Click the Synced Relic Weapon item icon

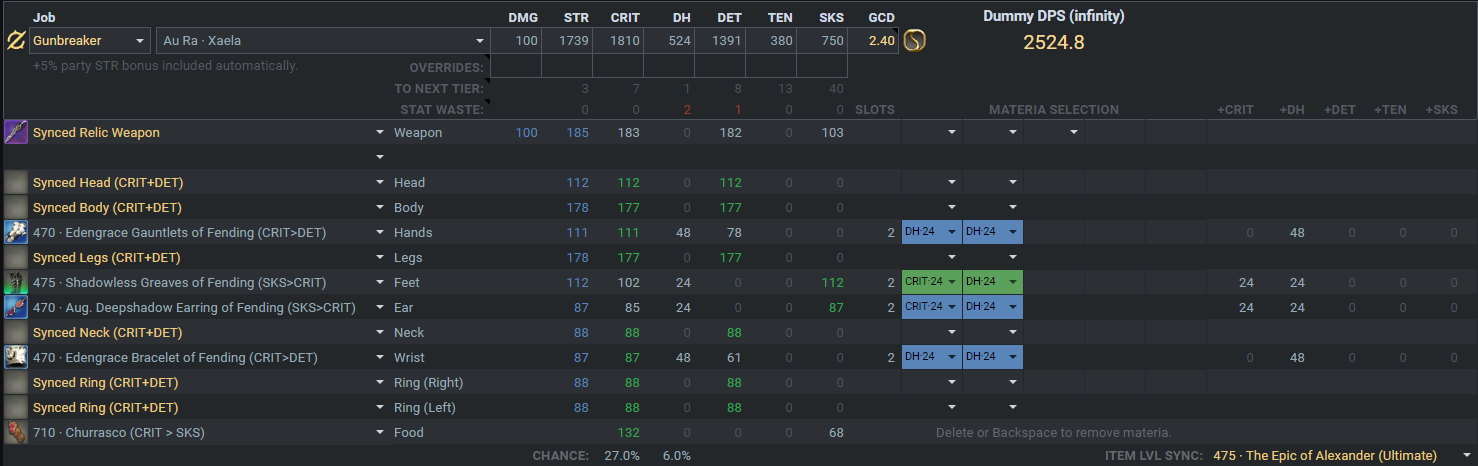15,132
